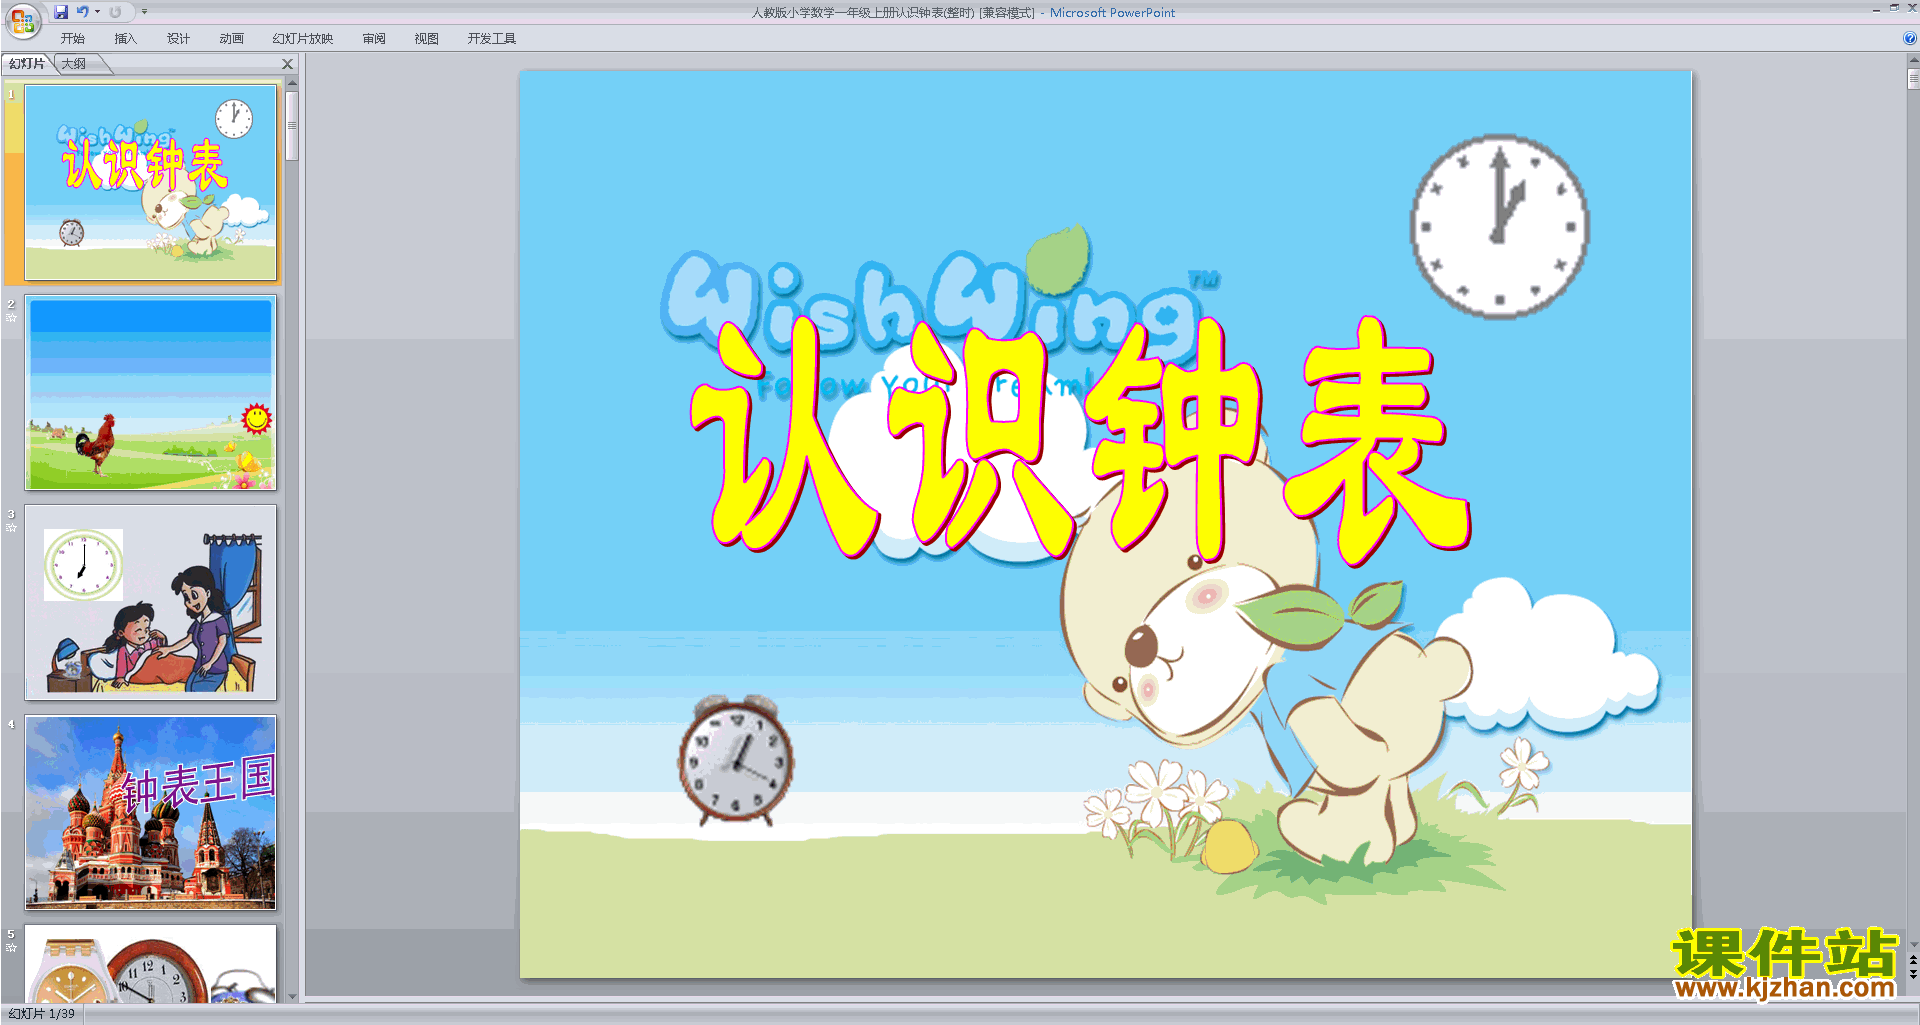Click animation star icon beside slide 3
This screenshot has height=1025, width=1920.
point(12,528)
